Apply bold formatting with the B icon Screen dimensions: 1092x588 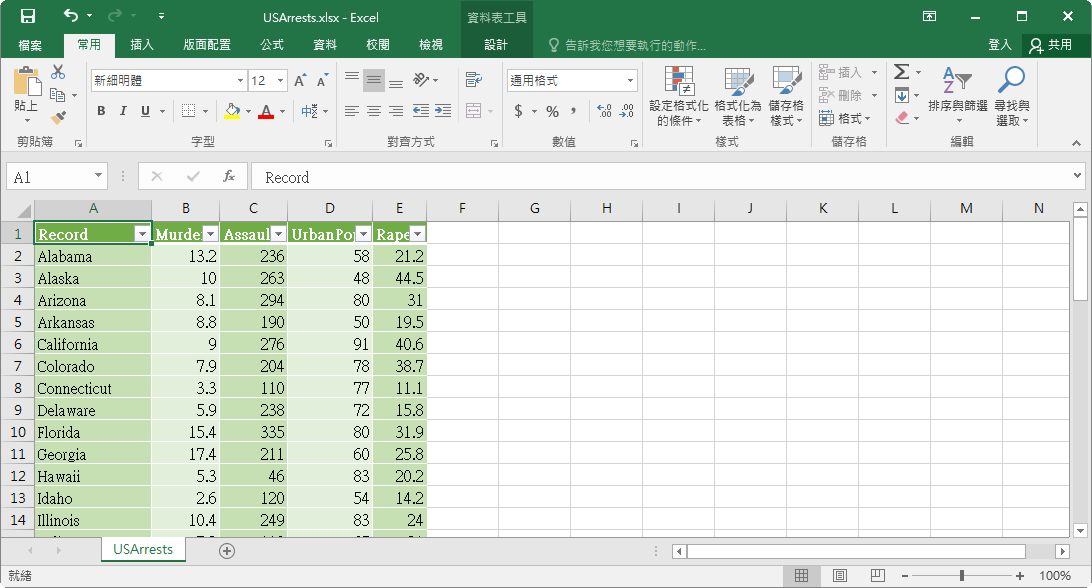[100, 111]
